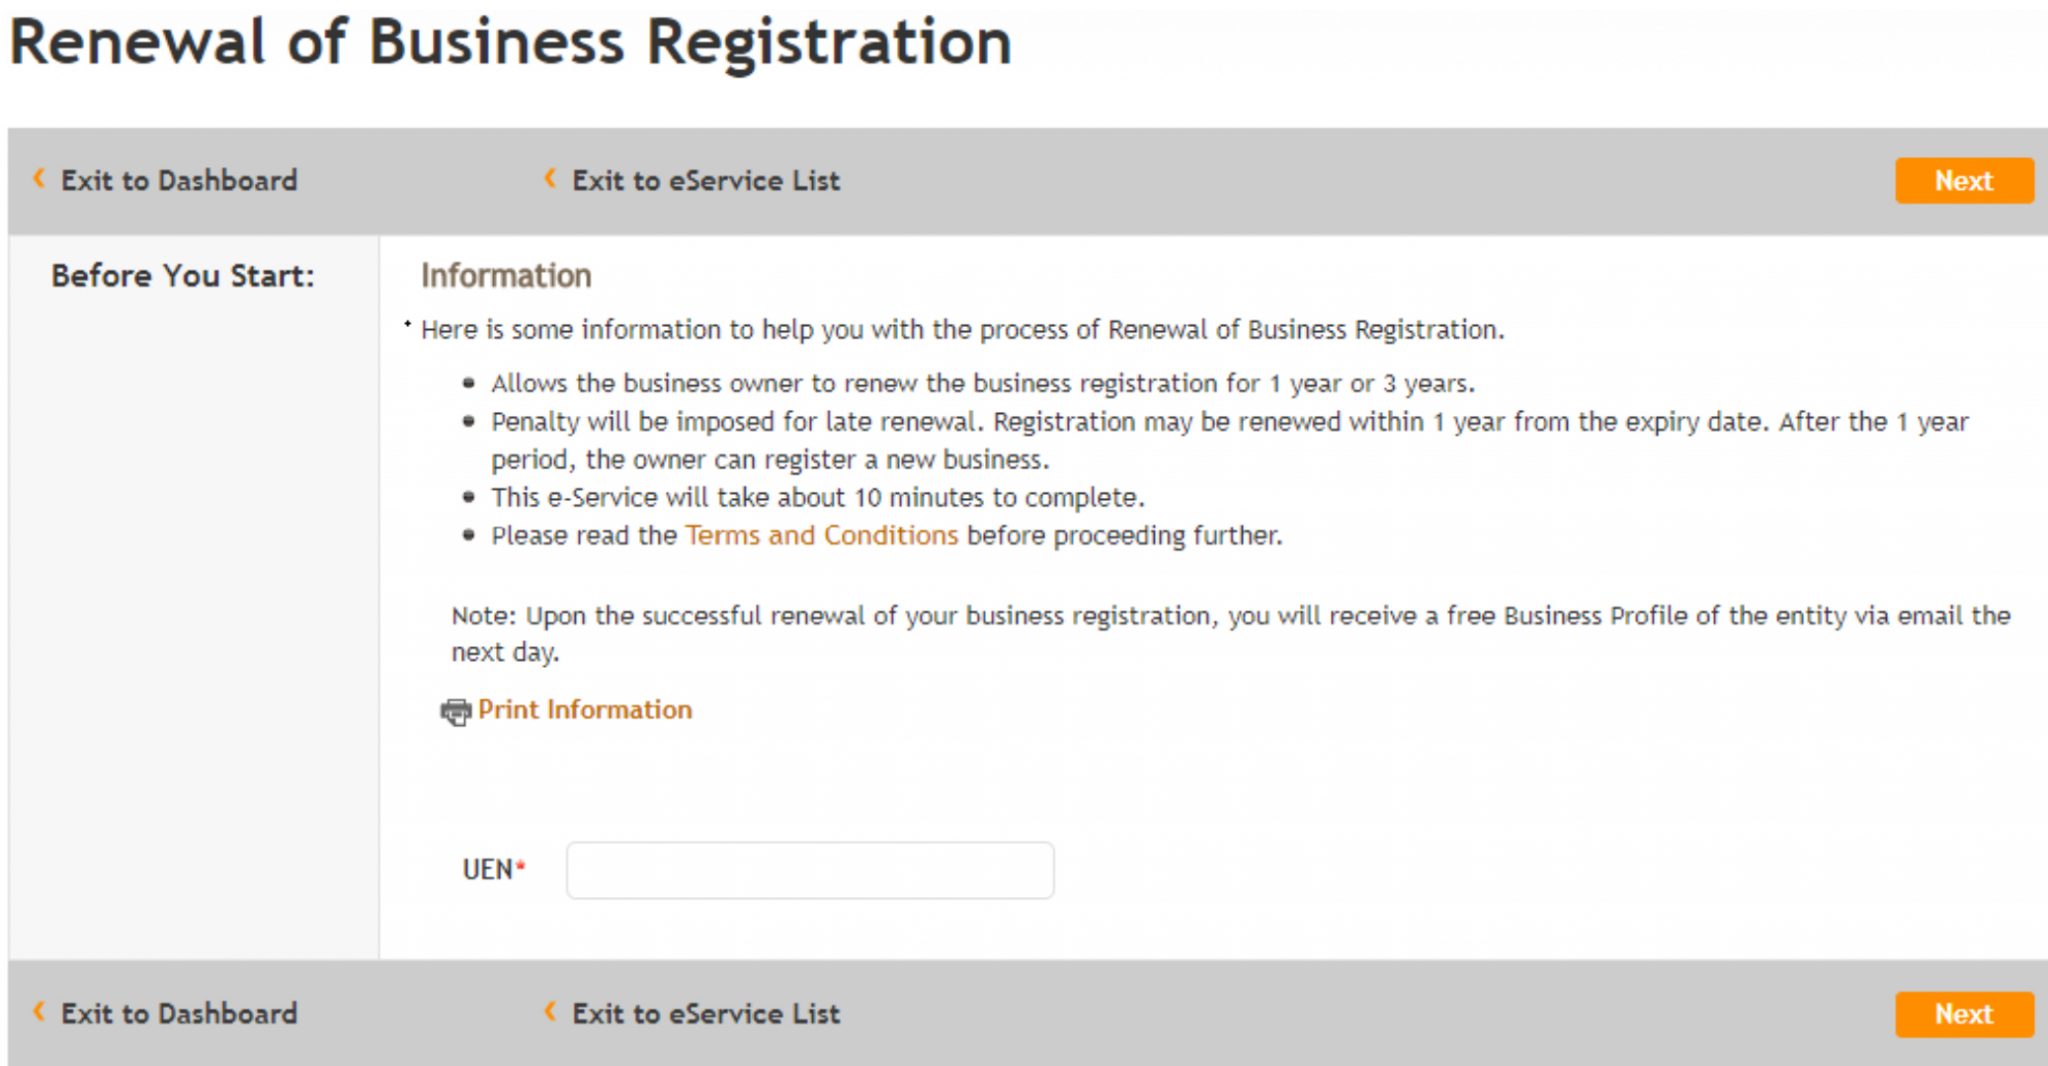Click the red required asterisk beside UEN
The height and width of the screenshot is (1066, 2048).
tap(521, 866)
